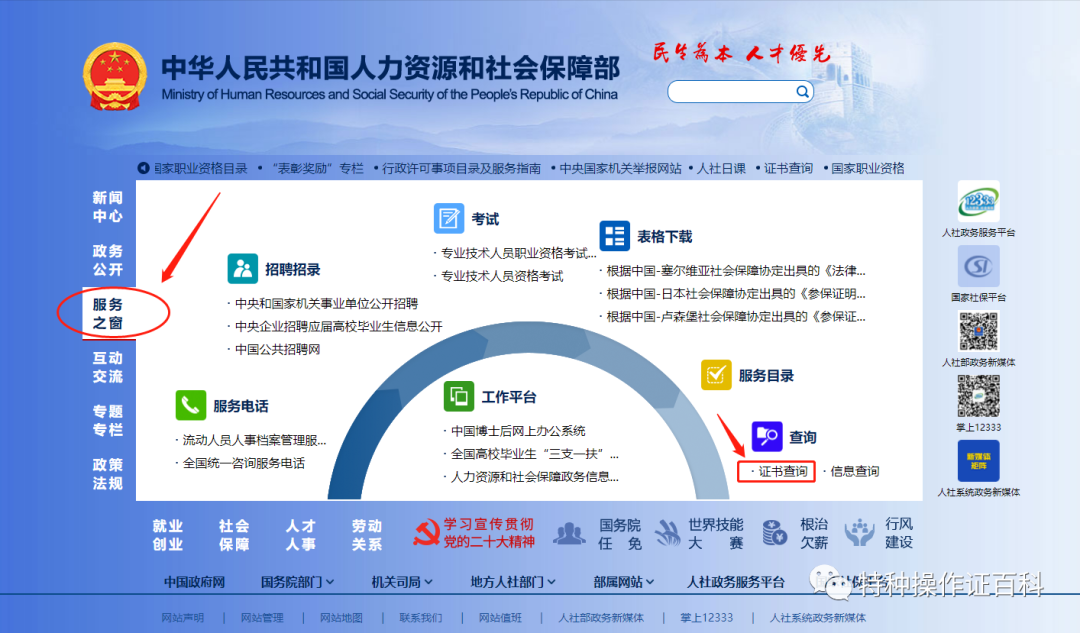Click 人社政务服务平台 bottom bar link

(x=736, y=582)
